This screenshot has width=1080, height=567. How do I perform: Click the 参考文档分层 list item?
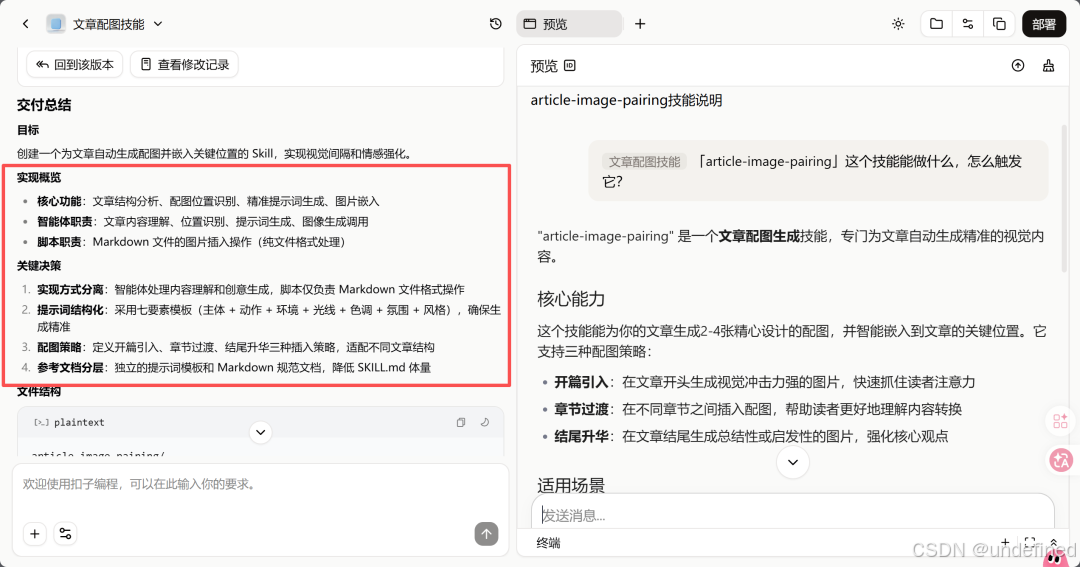click(233, 367)
